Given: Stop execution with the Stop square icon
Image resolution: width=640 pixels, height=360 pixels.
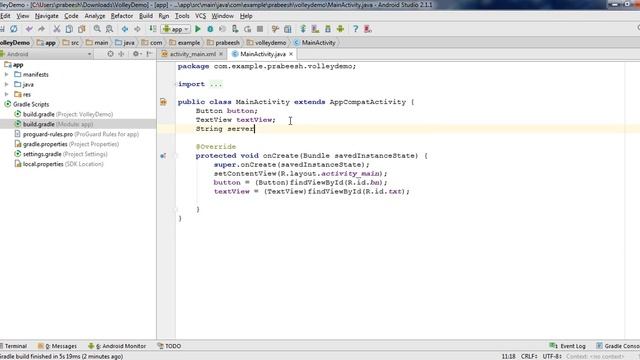Looking at the screenshot, I should click(260, 29).
